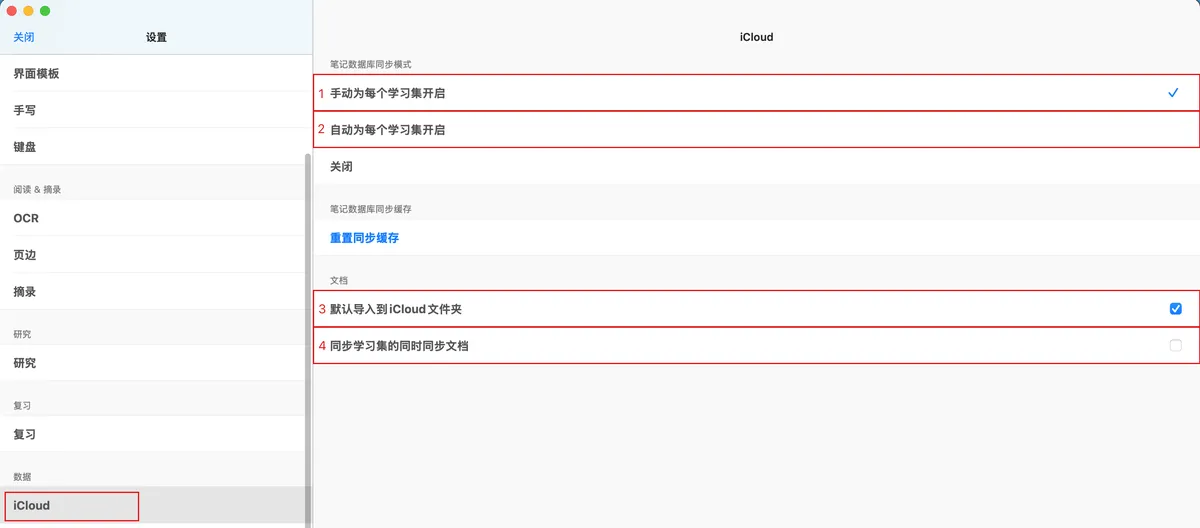
Task: Click the yellow minimize window button
Action: coord(28,10)
